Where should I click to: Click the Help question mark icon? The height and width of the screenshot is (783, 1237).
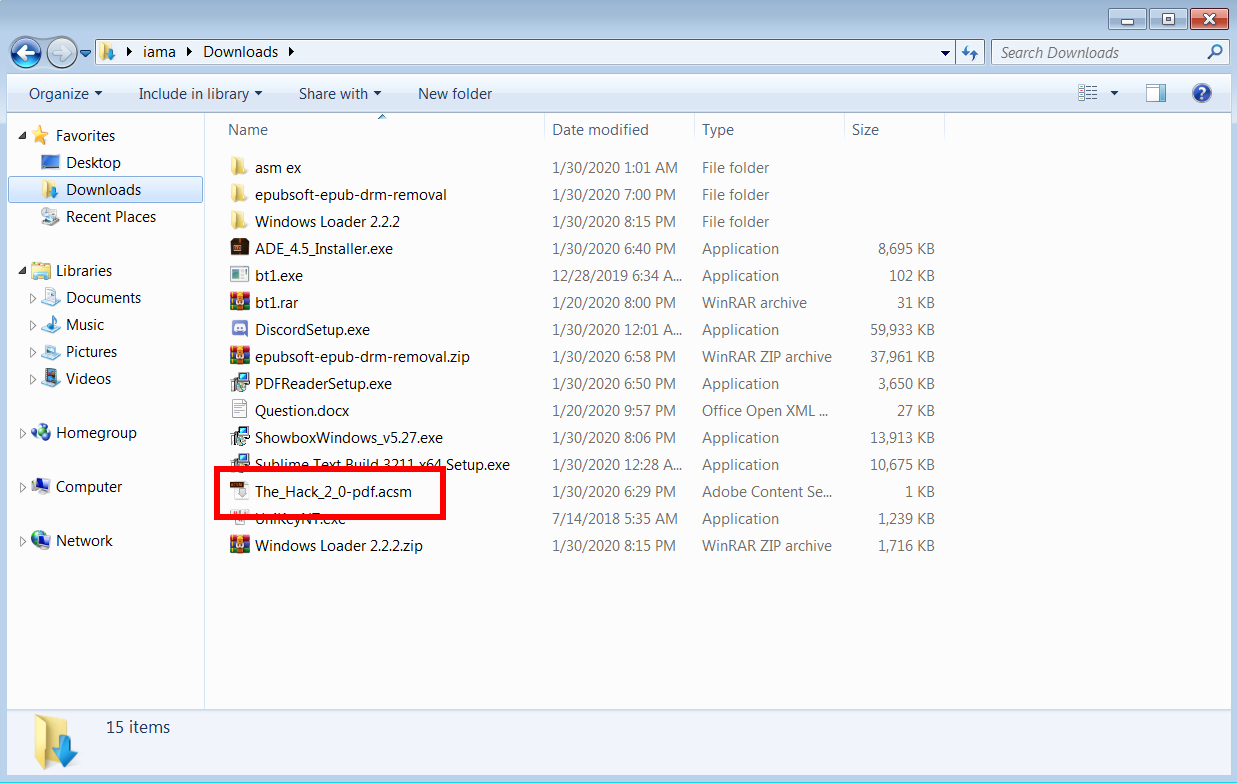[x=1202, y=93]
